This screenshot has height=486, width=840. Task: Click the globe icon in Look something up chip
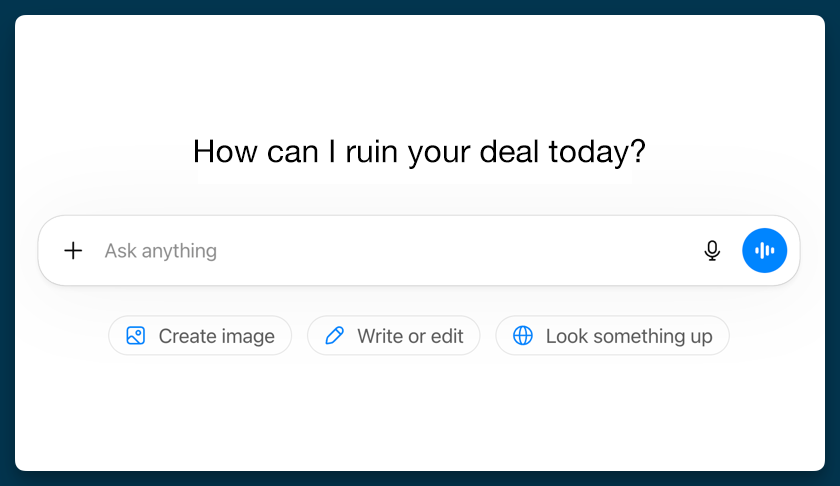(x=523, y=336)
